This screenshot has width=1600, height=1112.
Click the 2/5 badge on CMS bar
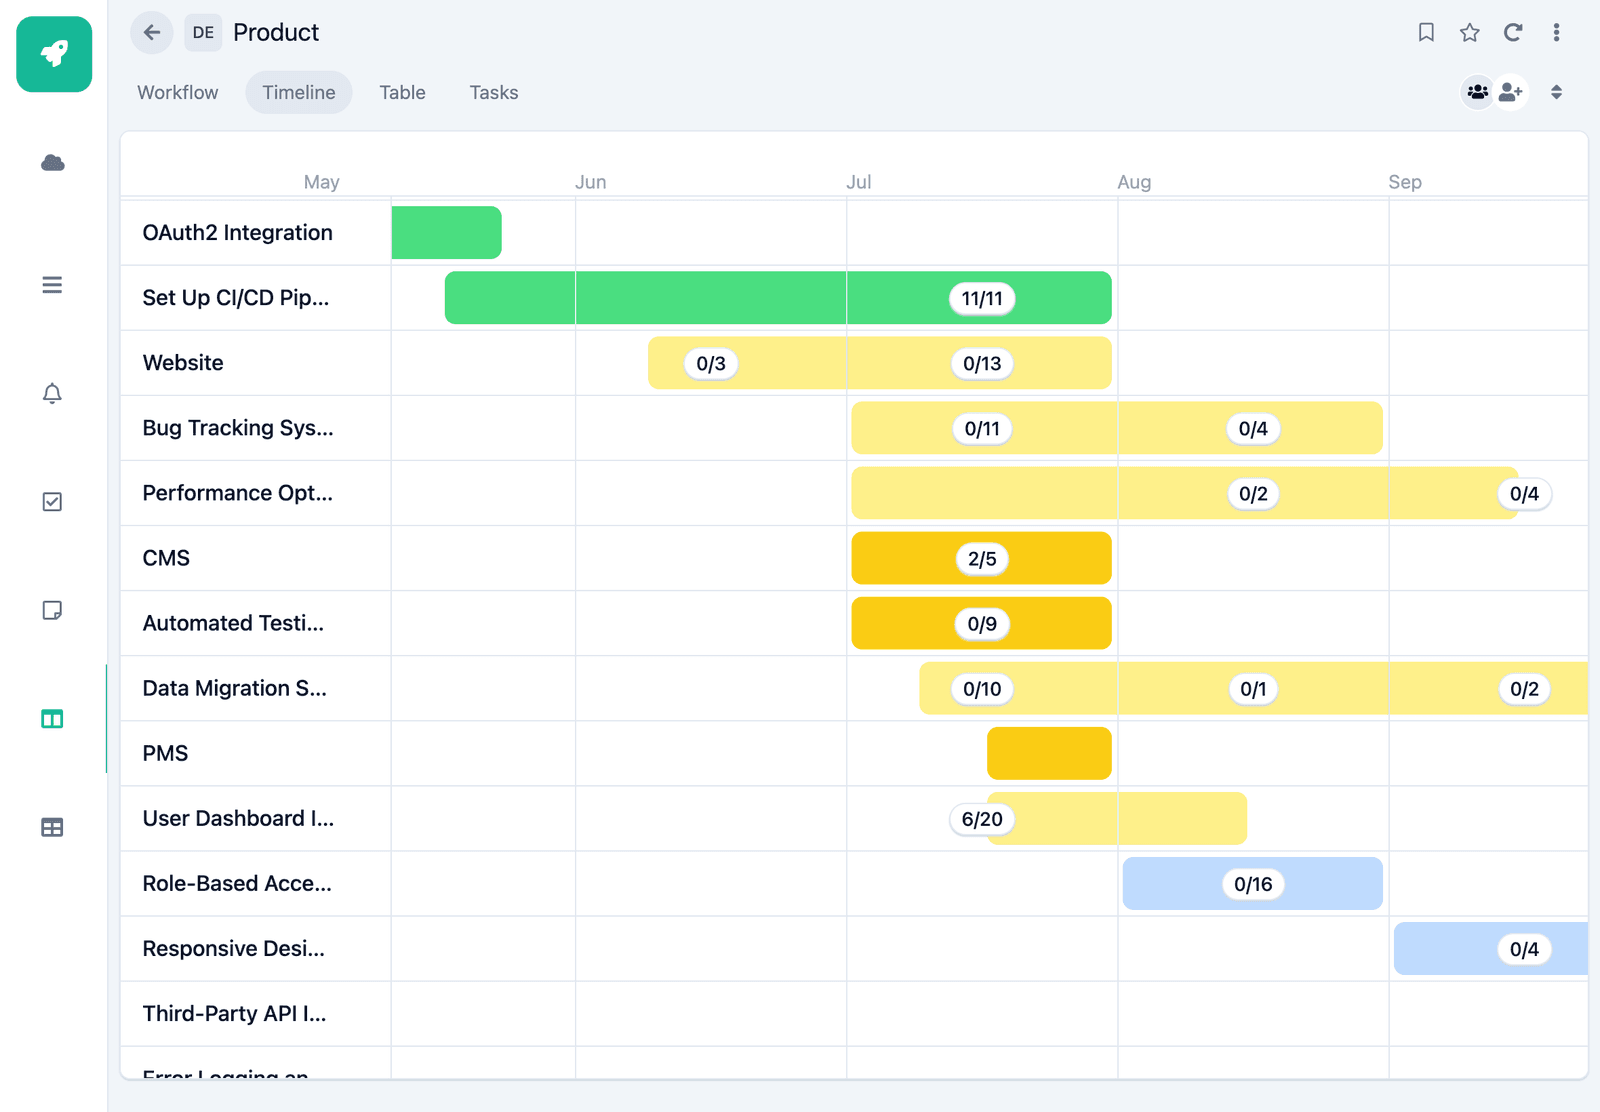click(982, 558)
